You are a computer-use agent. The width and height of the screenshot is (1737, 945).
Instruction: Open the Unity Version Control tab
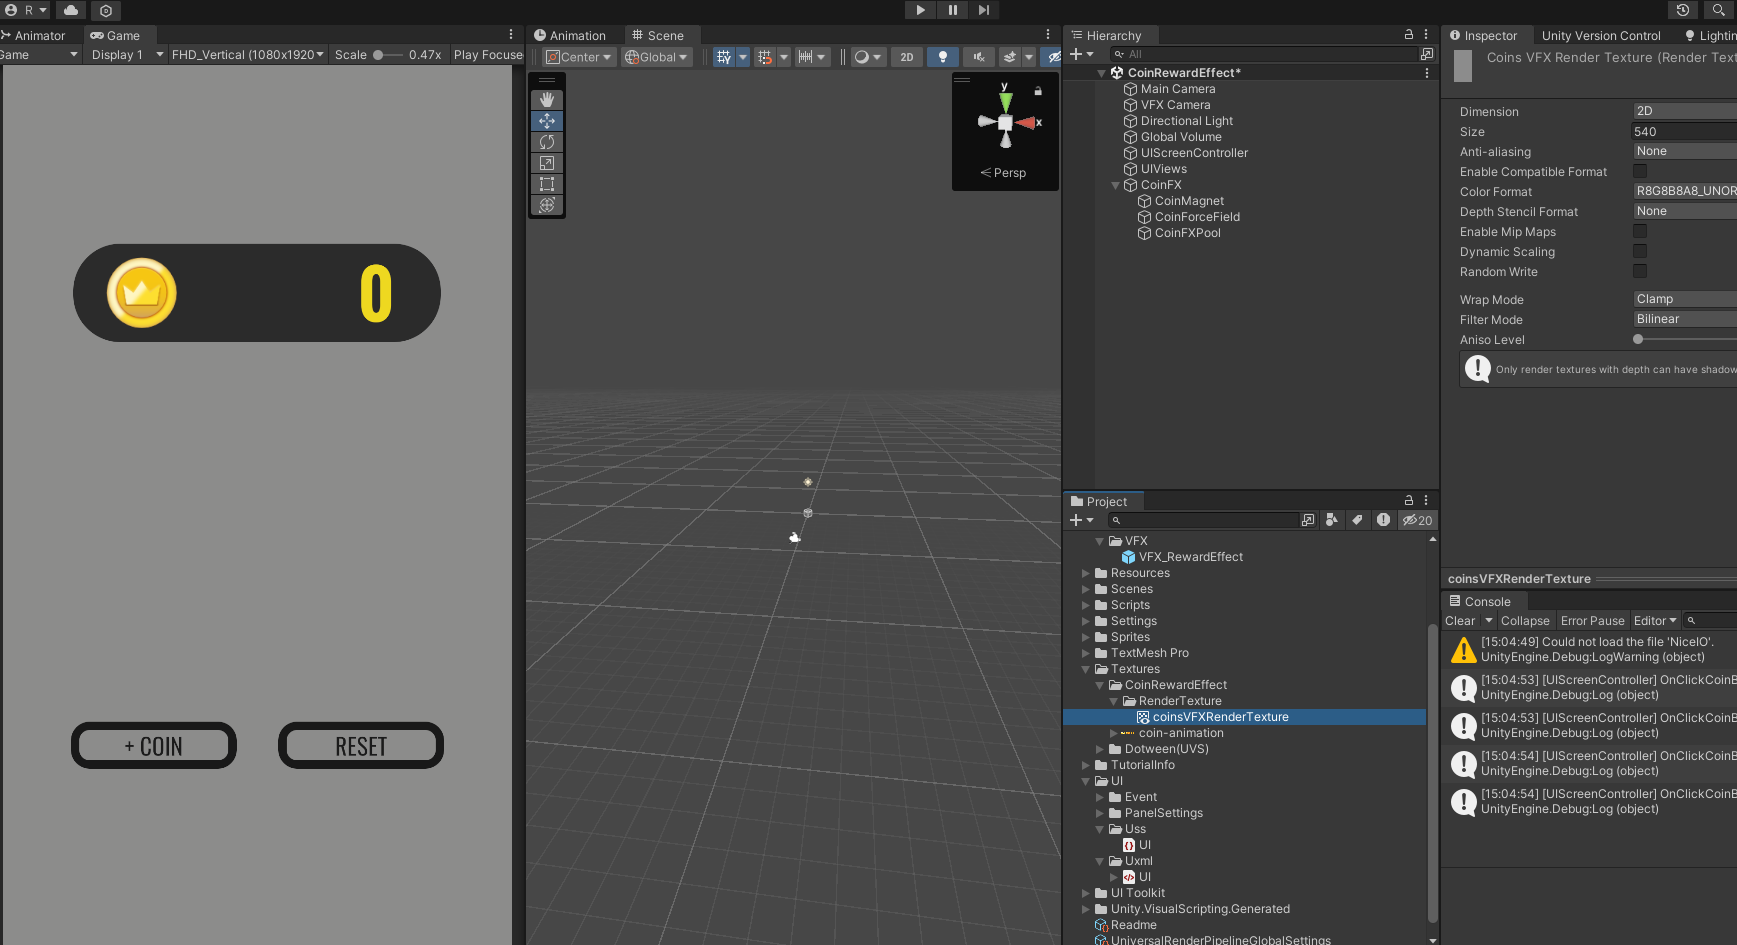1600,35
